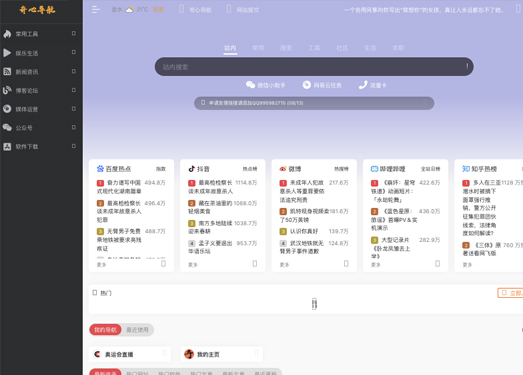Open the 奥运会直播 site card
The width and height of the screenshot is (523, 375).
(x=130, y=354)
